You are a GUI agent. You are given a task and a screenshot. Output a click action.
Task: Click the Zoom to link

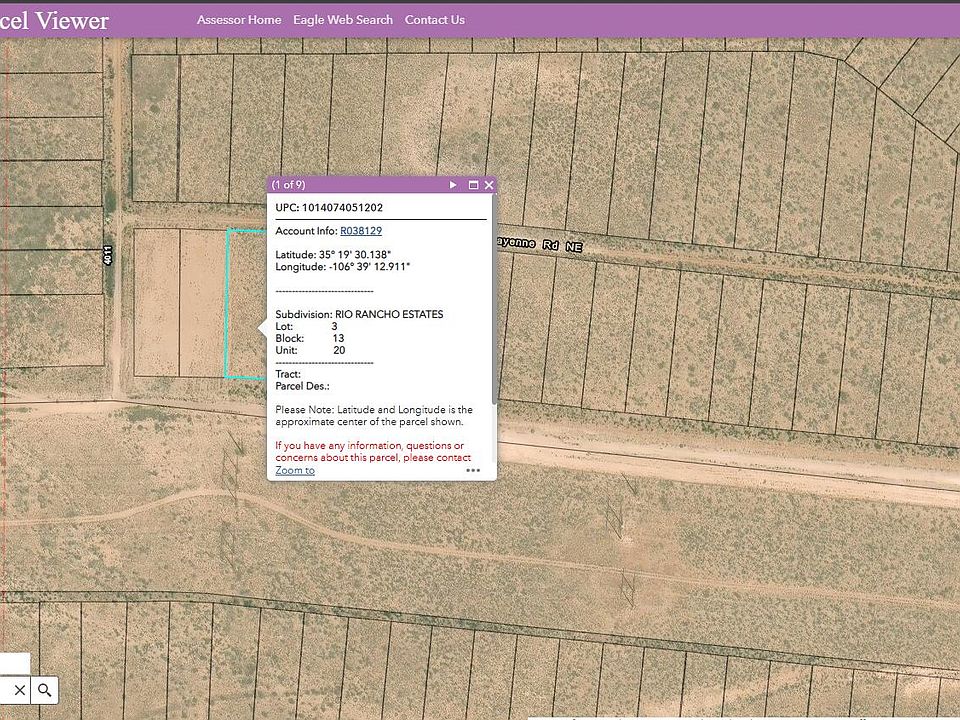[295, 470]
